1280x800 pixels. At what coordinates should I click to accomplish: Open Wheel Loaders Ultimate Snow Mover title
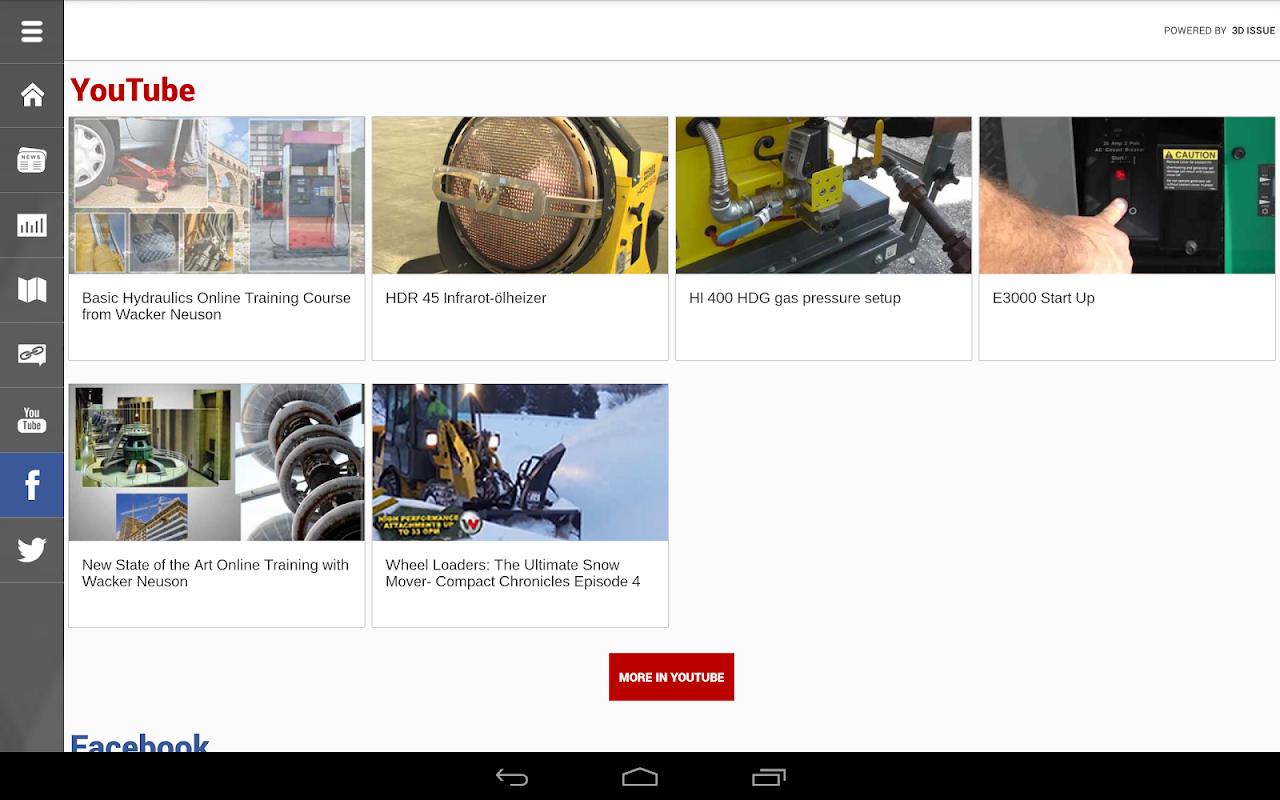513,573
